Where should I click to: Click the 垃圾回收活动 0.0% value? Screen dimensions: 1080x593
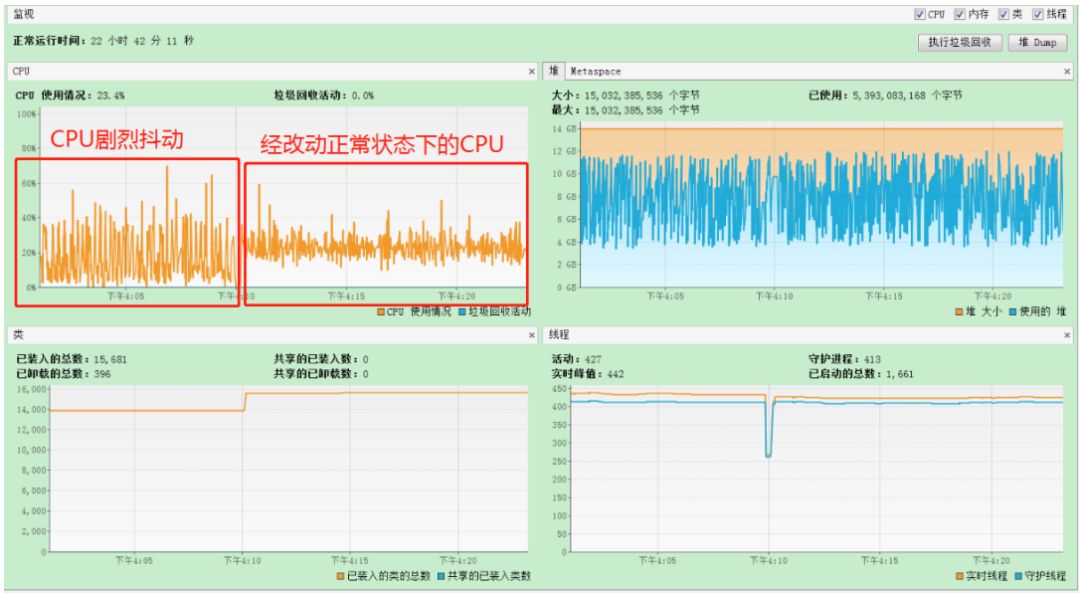[362, 96]
